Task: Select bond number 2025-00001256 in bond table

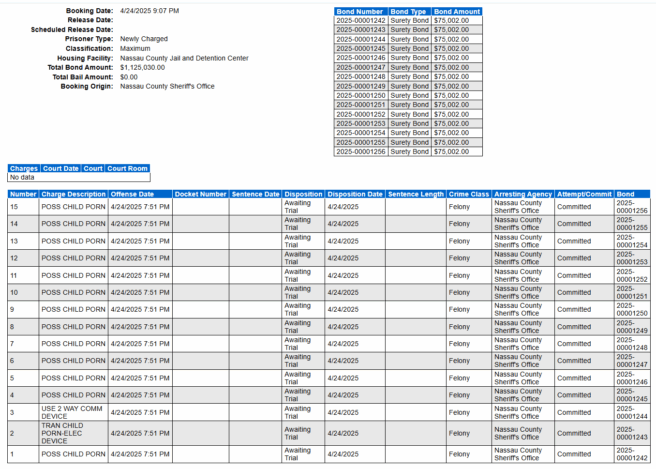Action: point(361,151)
